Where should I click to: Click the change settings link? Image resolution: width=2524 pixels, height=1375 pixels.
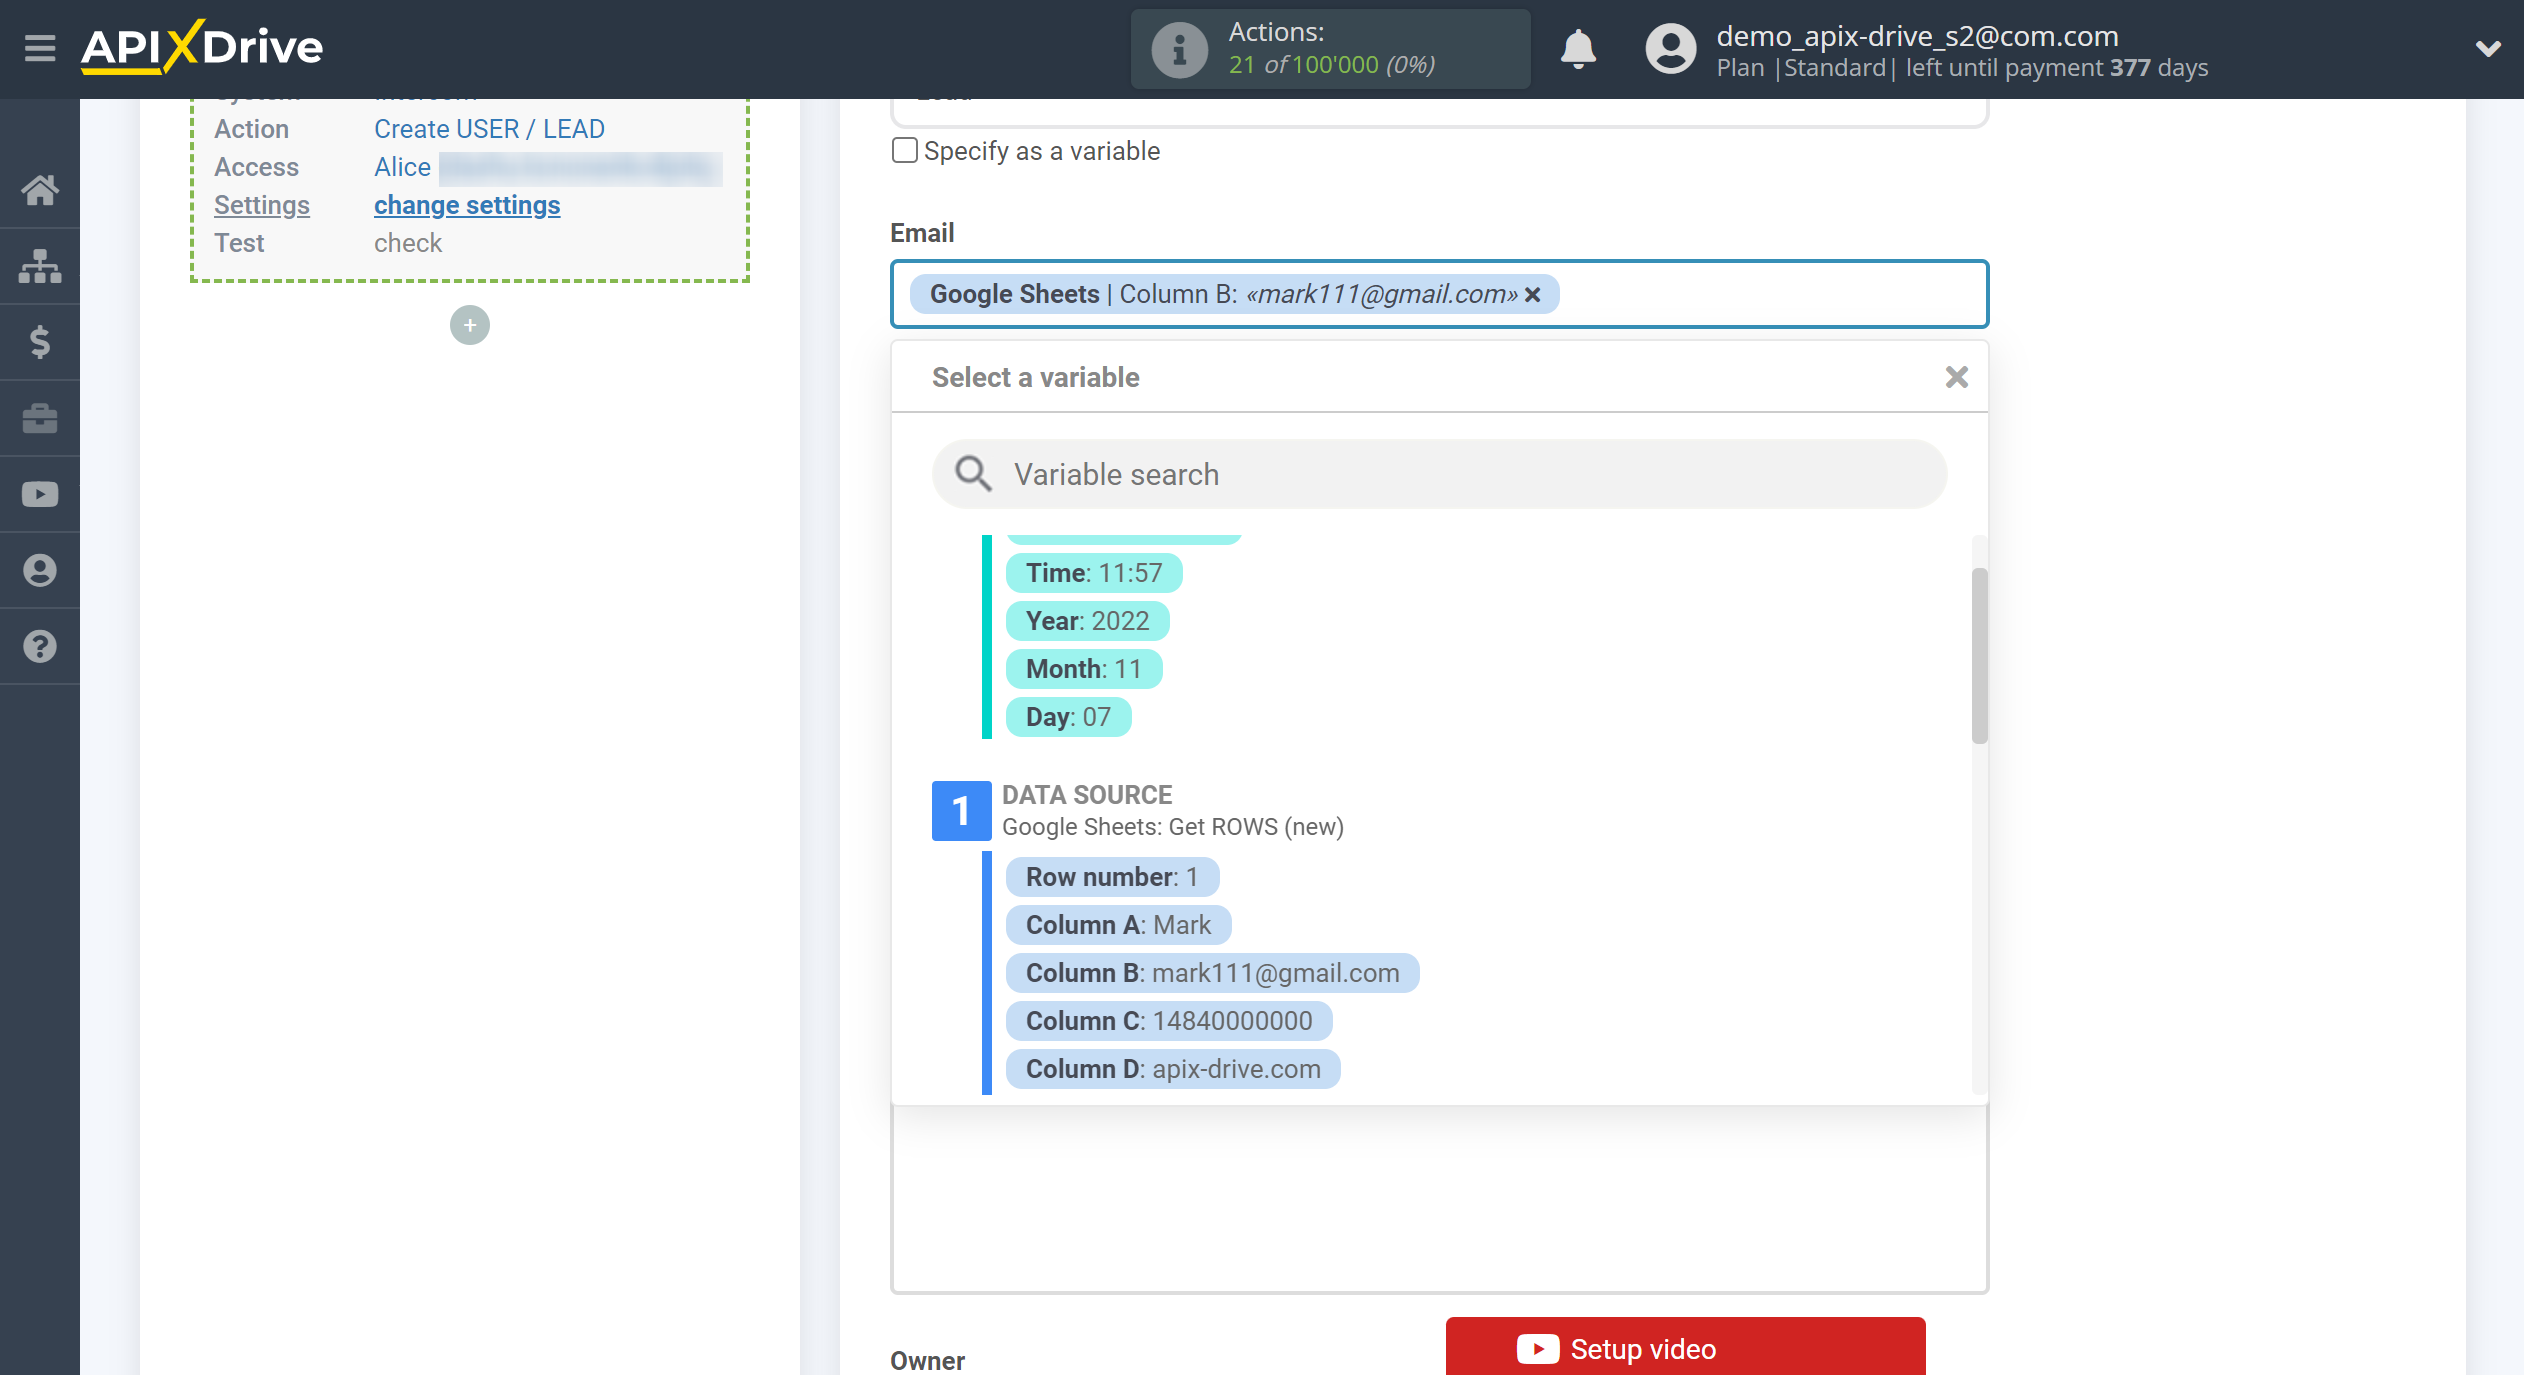click(x=467, y=205)
